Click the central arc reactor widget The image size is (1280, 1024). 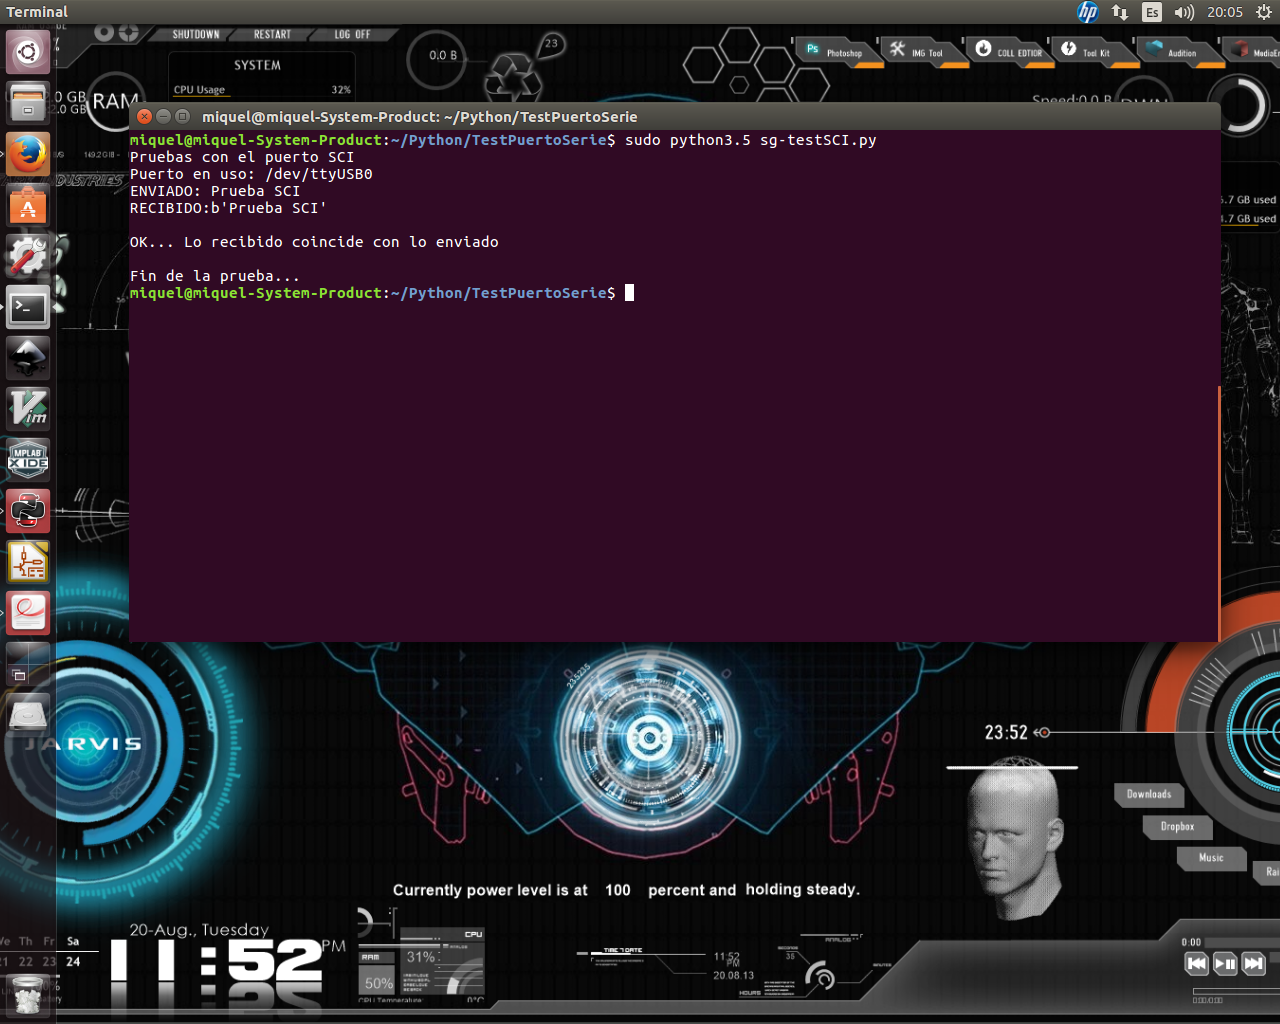pyautogui.click(x=649, y=739)
